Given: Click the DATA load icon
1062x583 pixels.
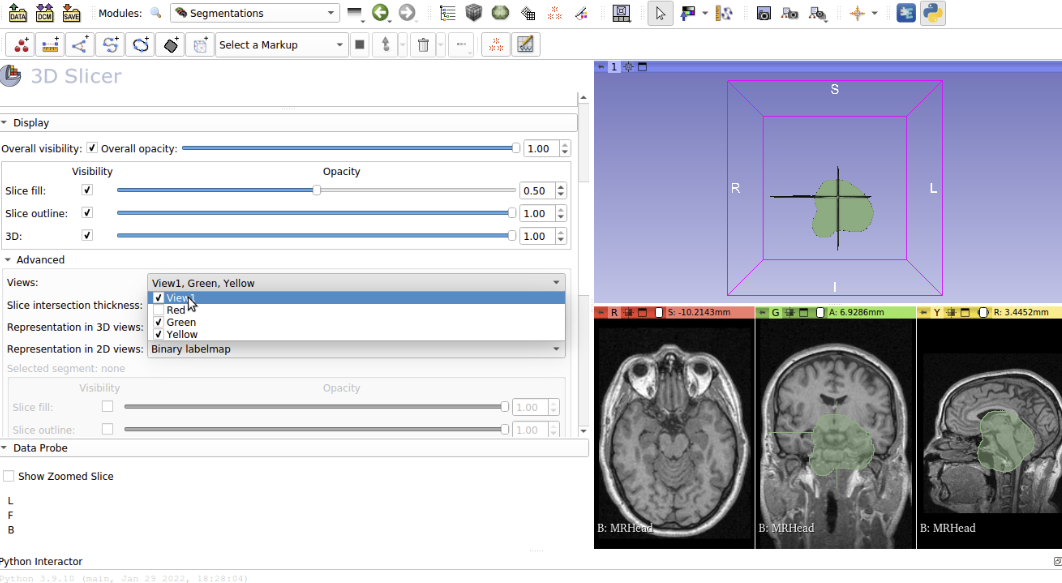Looking at the screenshot, I should coord(18,13).
